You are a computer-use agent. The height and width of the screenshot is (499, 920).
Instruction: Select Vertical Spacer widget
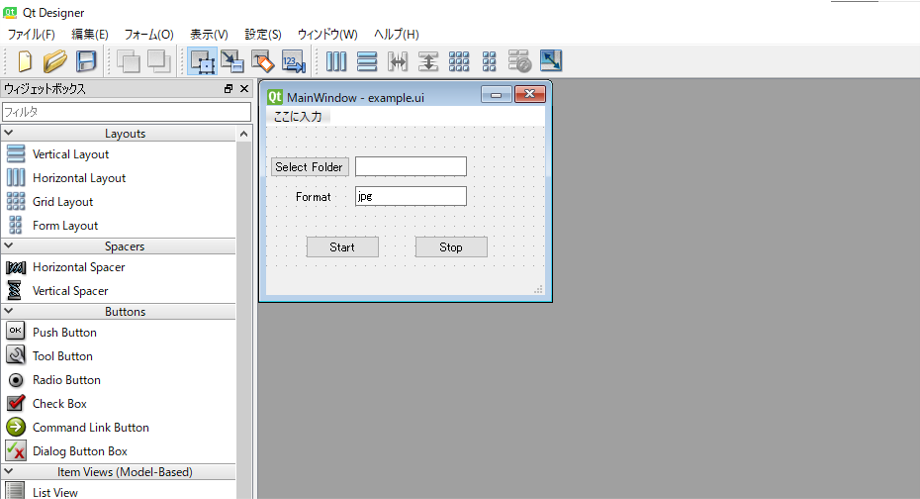[x=70, y=291]
